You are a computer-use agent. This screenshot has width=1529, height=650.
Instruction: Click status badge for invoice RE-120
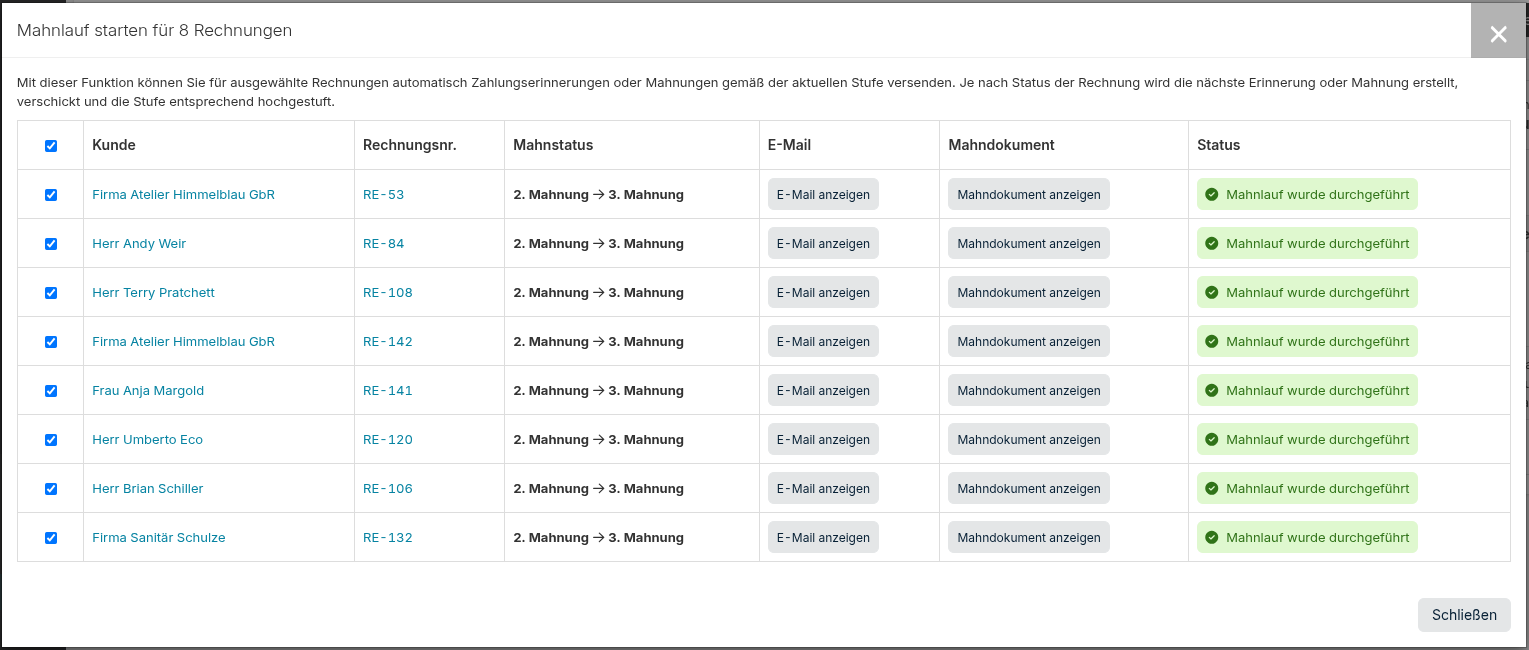pyautogui.click(x=1307, y=440)
